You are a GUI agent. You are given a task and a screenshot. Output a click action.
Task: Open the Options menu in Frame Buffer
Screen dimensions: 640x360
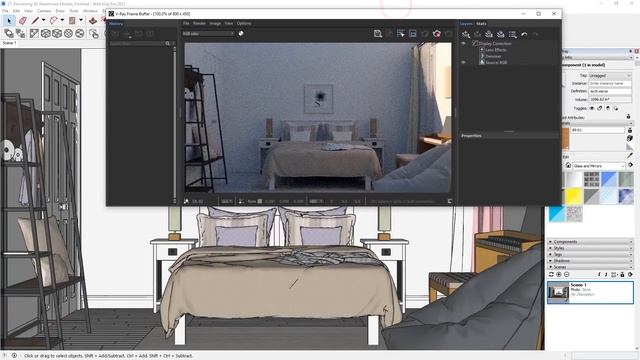pos(244,24)
